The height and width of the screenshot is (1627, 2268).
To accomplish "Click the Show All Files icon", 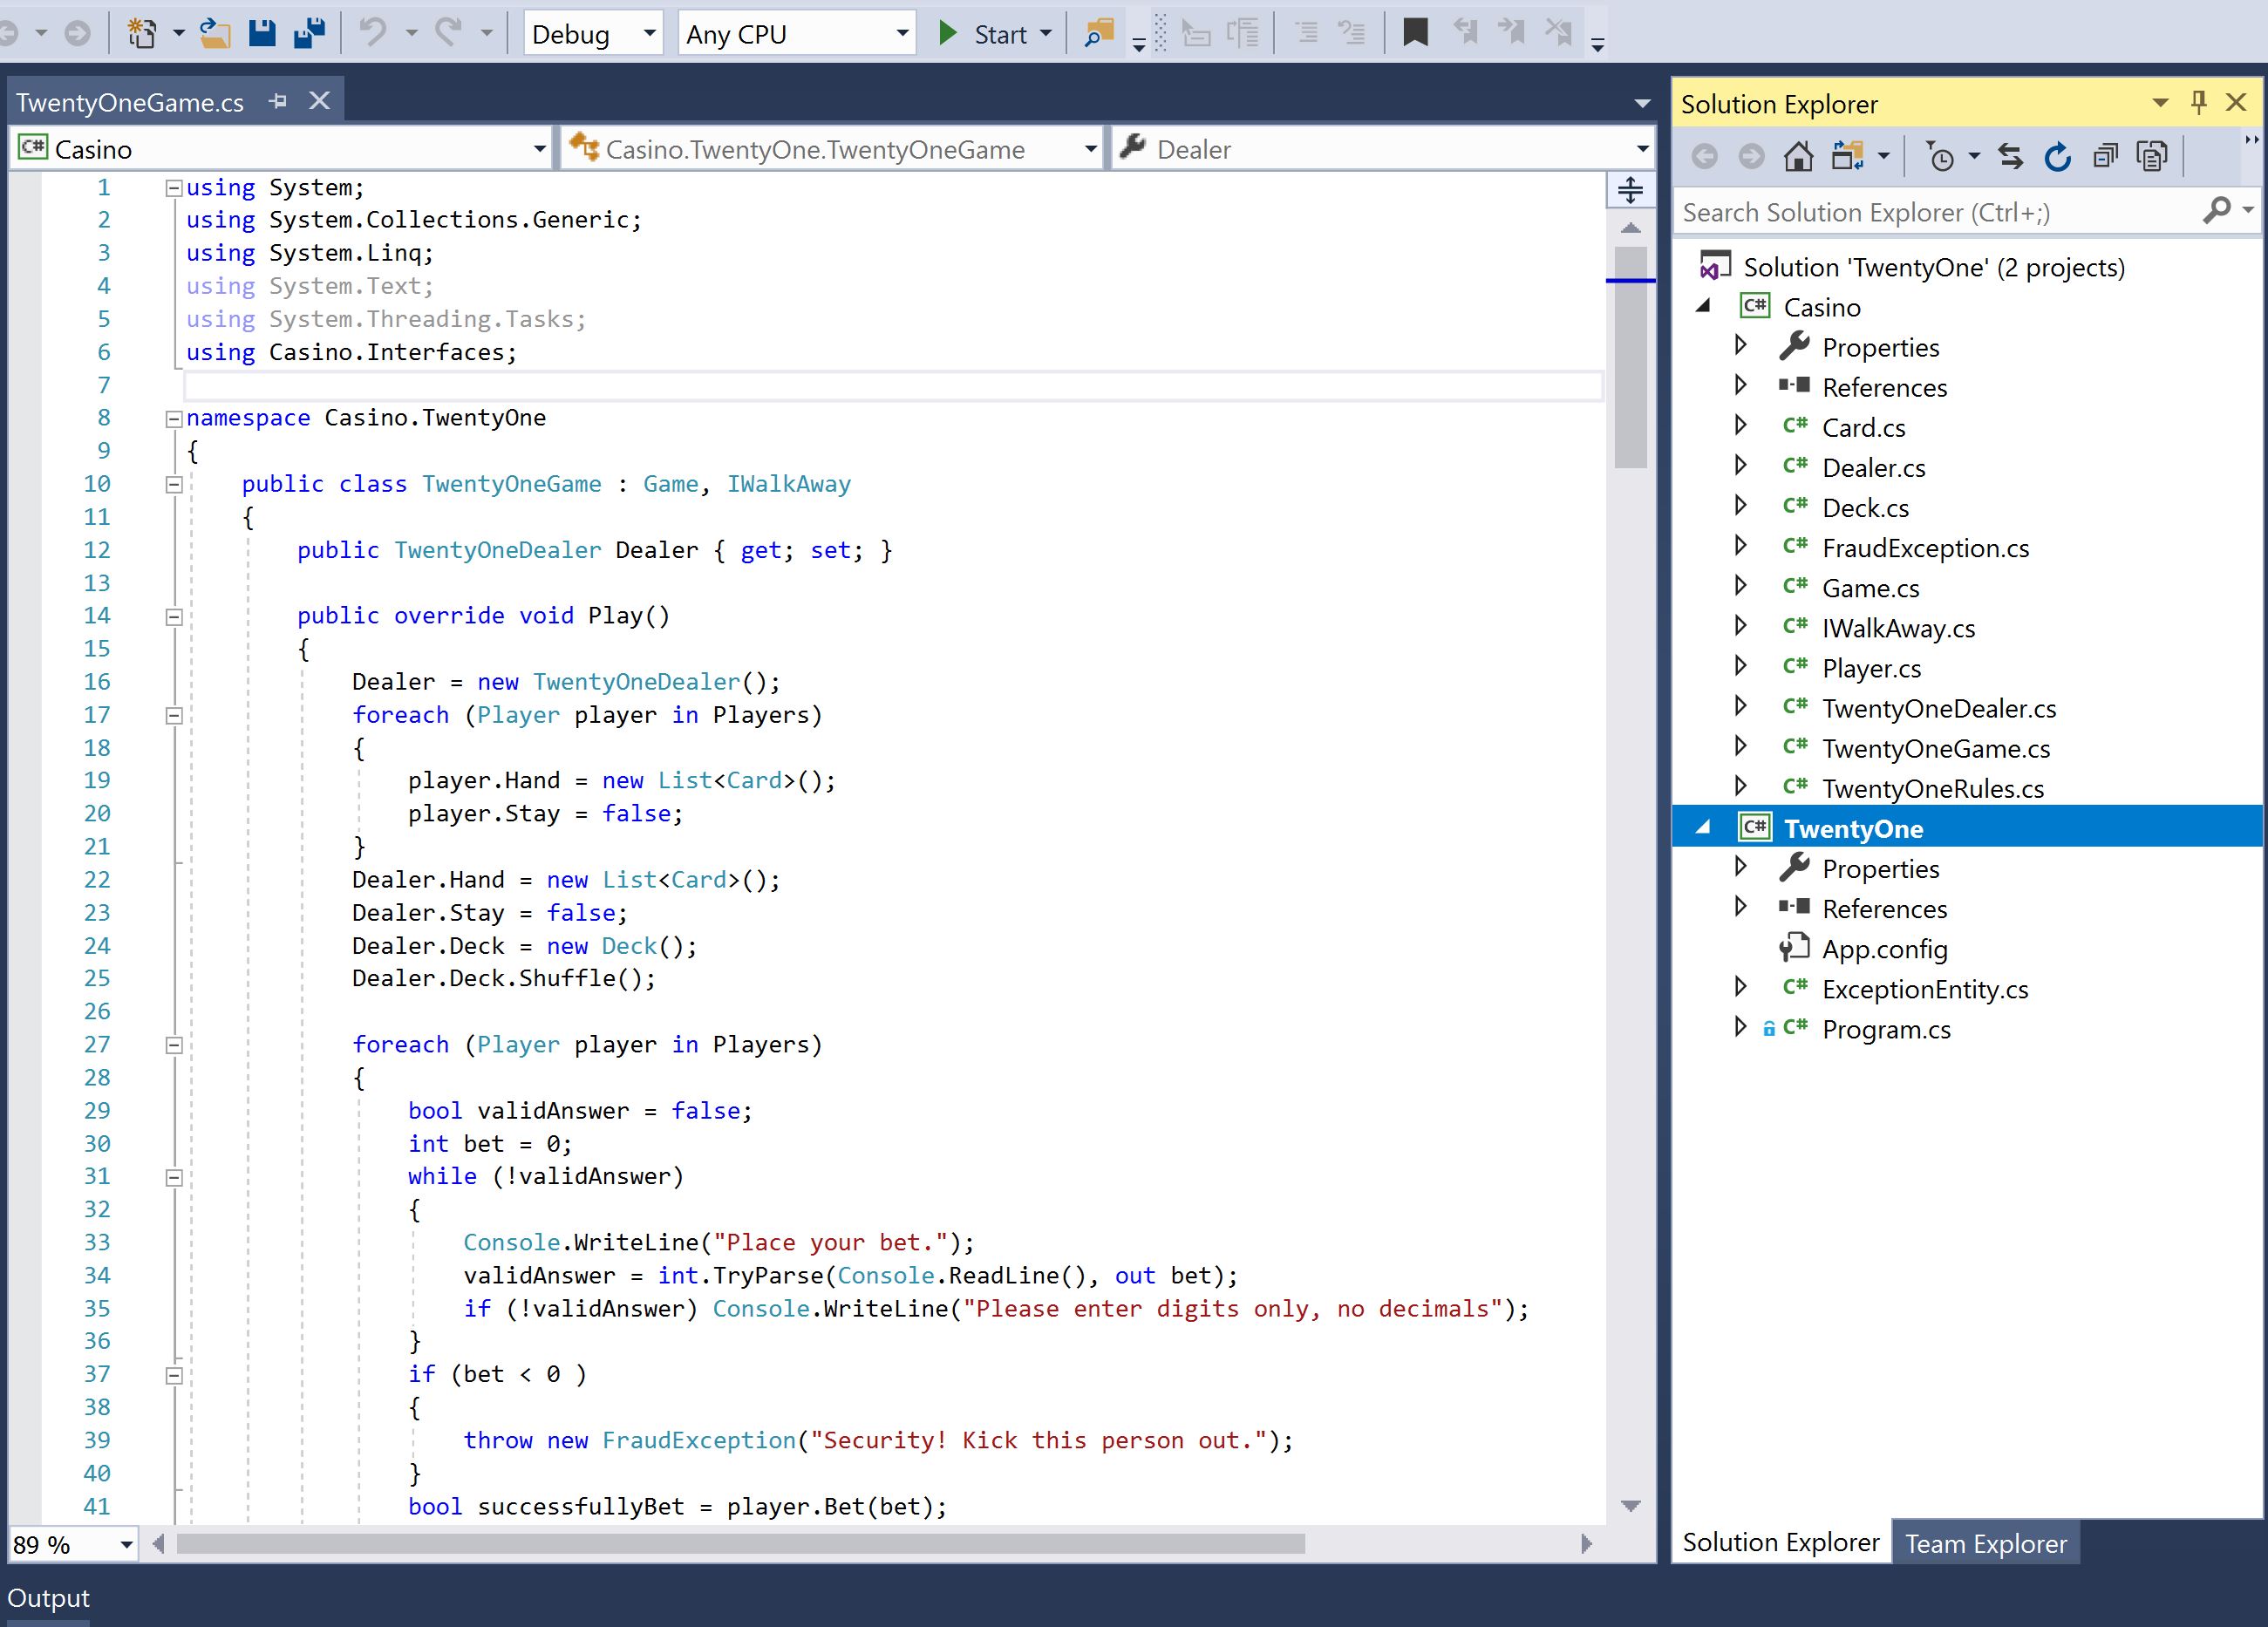I will point(2151,157).
